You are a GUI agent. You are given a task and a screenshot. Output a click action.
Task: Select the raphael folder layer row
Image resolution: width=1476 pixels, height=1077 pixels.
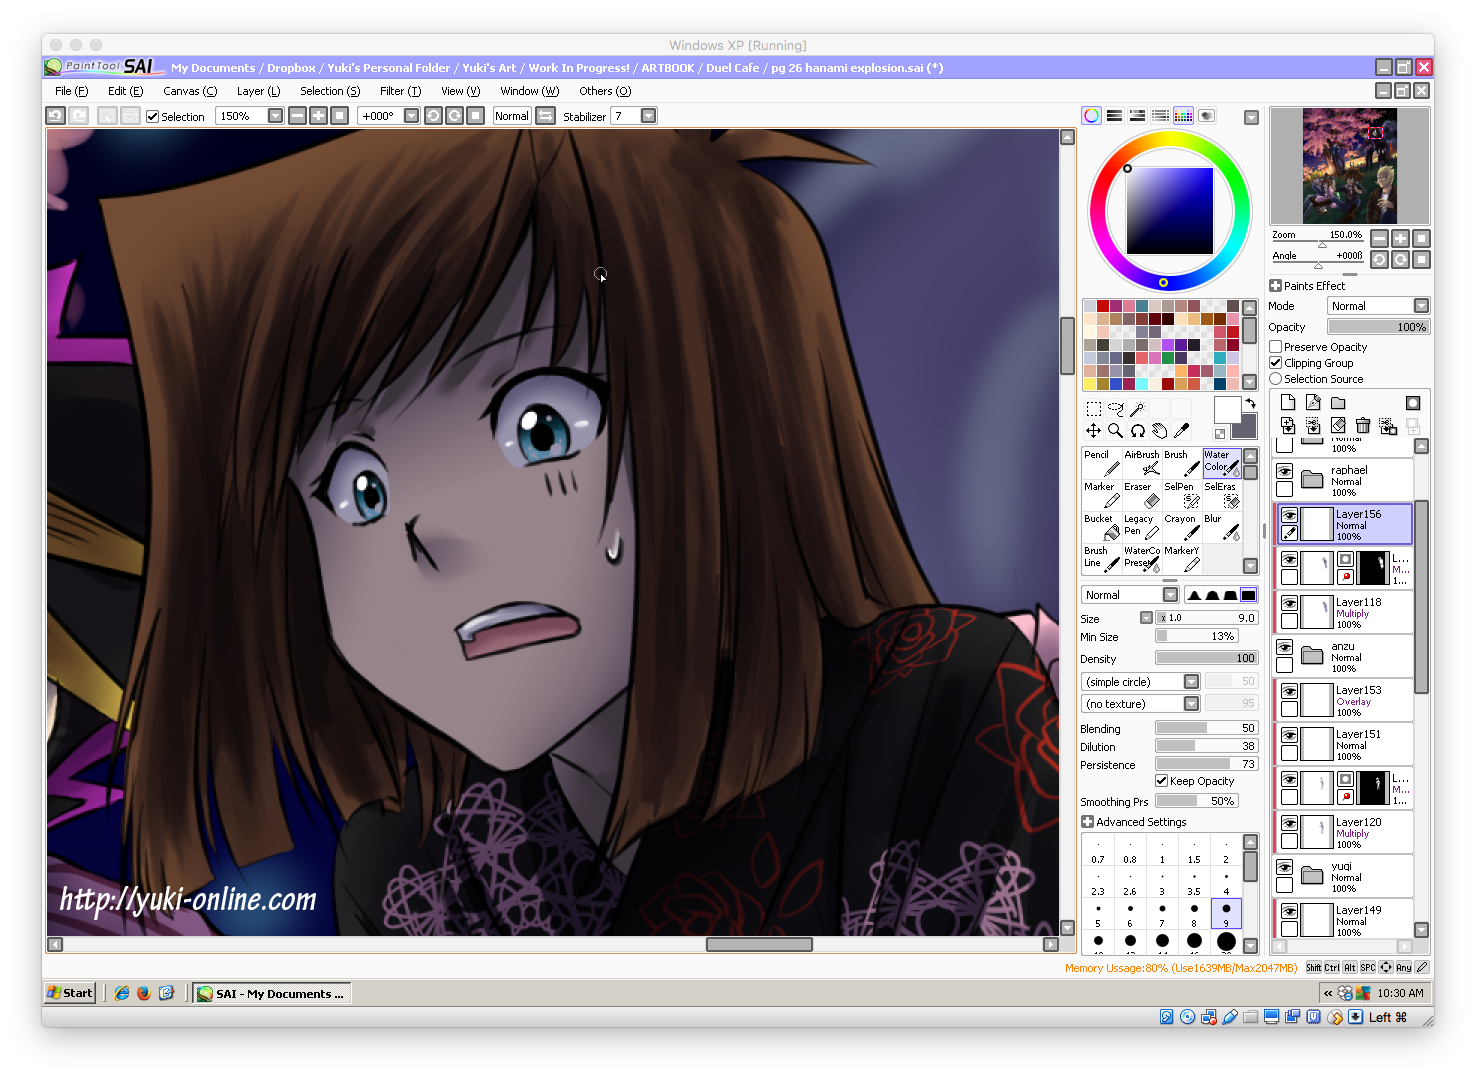[x=1344, y=480]
